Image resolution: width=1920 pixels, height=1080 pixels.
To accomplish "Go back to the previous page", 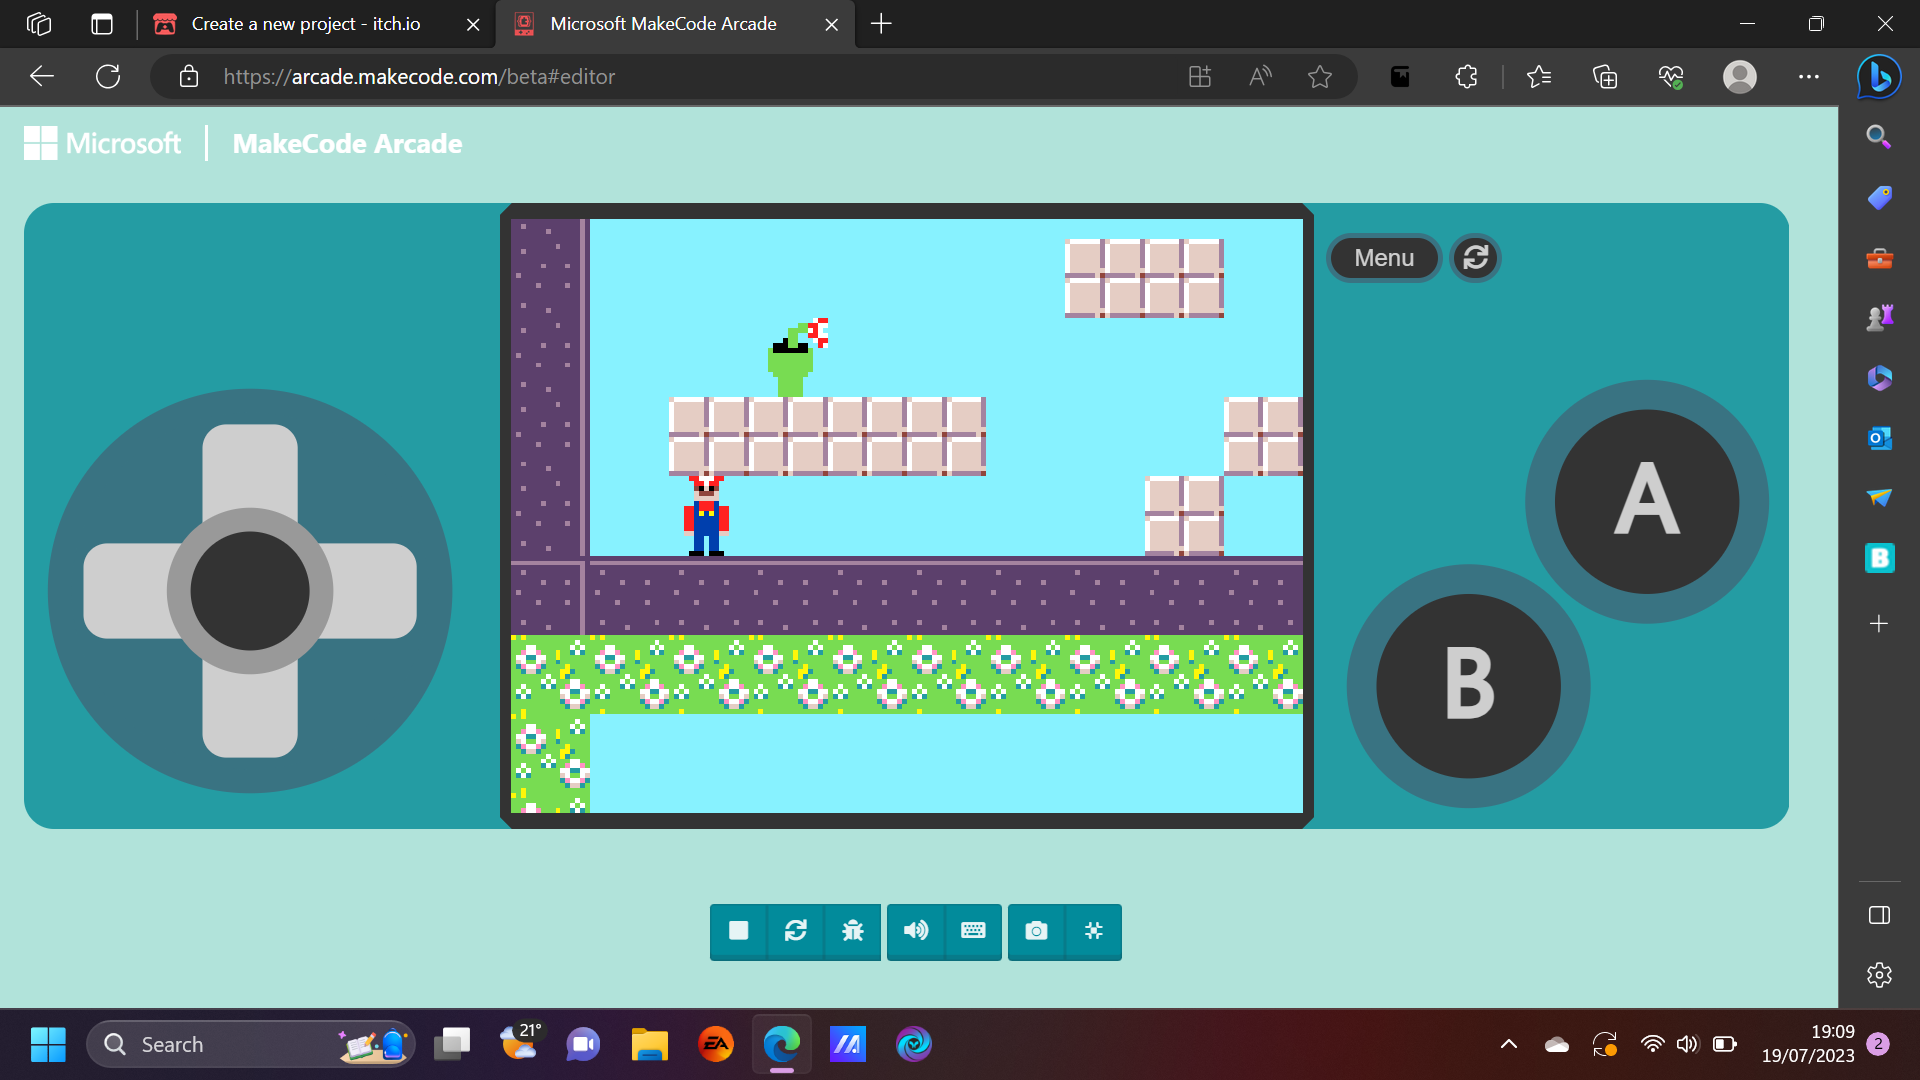I will point(42,76).
